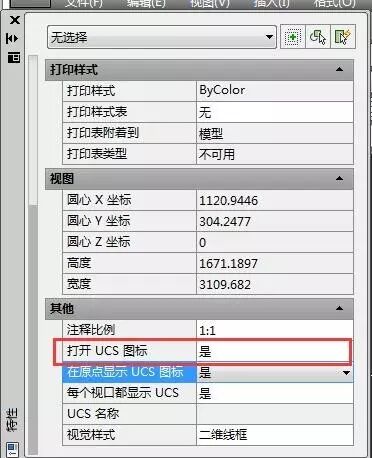372x458 pixels.
Task: Click the 打印样式表 value 无
Action: [x=275, y=112]
